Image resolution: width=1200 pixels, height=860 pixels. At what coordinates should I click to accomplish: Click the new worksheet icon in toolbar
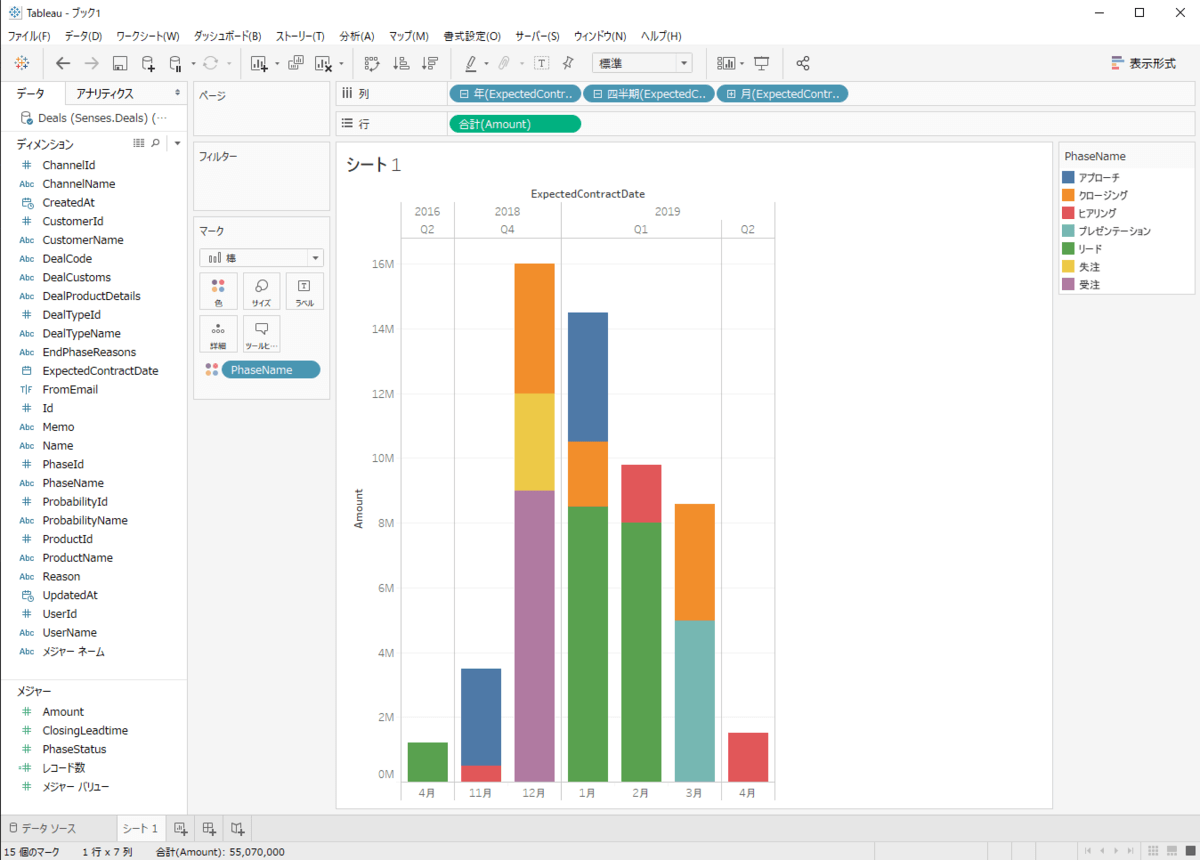tap(259, 63)
